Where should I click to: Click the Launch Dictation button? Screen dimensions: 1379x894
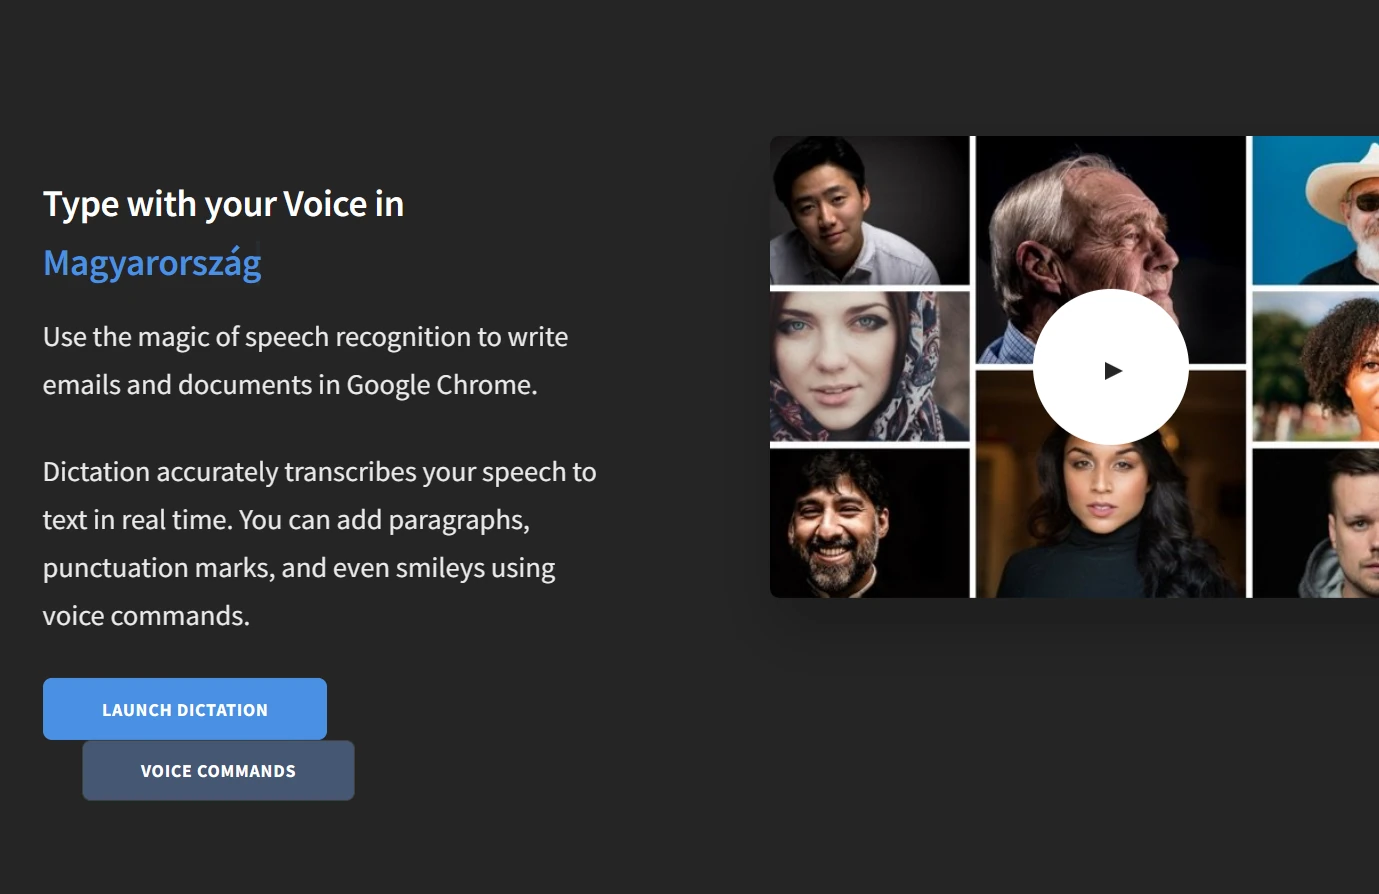pos(185,709)
